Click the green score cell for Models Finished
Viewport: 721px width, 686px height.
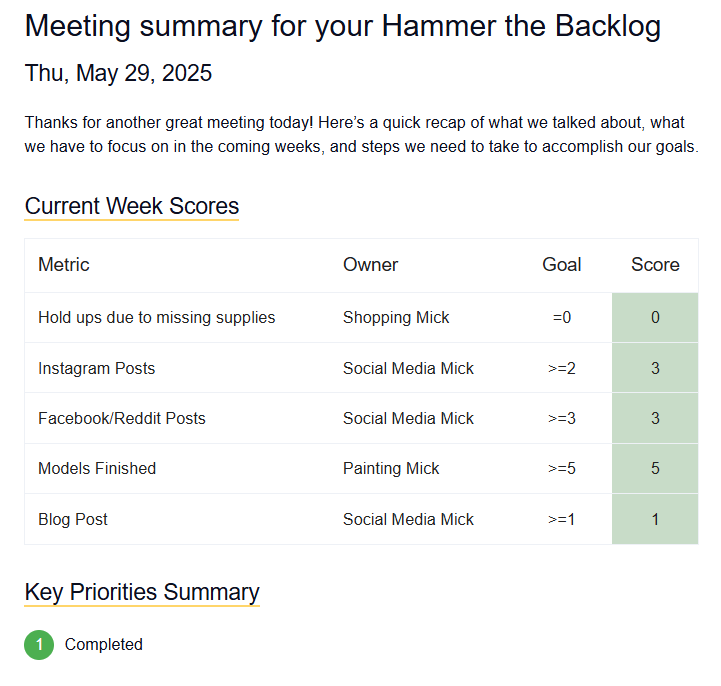tap(655, 468)
